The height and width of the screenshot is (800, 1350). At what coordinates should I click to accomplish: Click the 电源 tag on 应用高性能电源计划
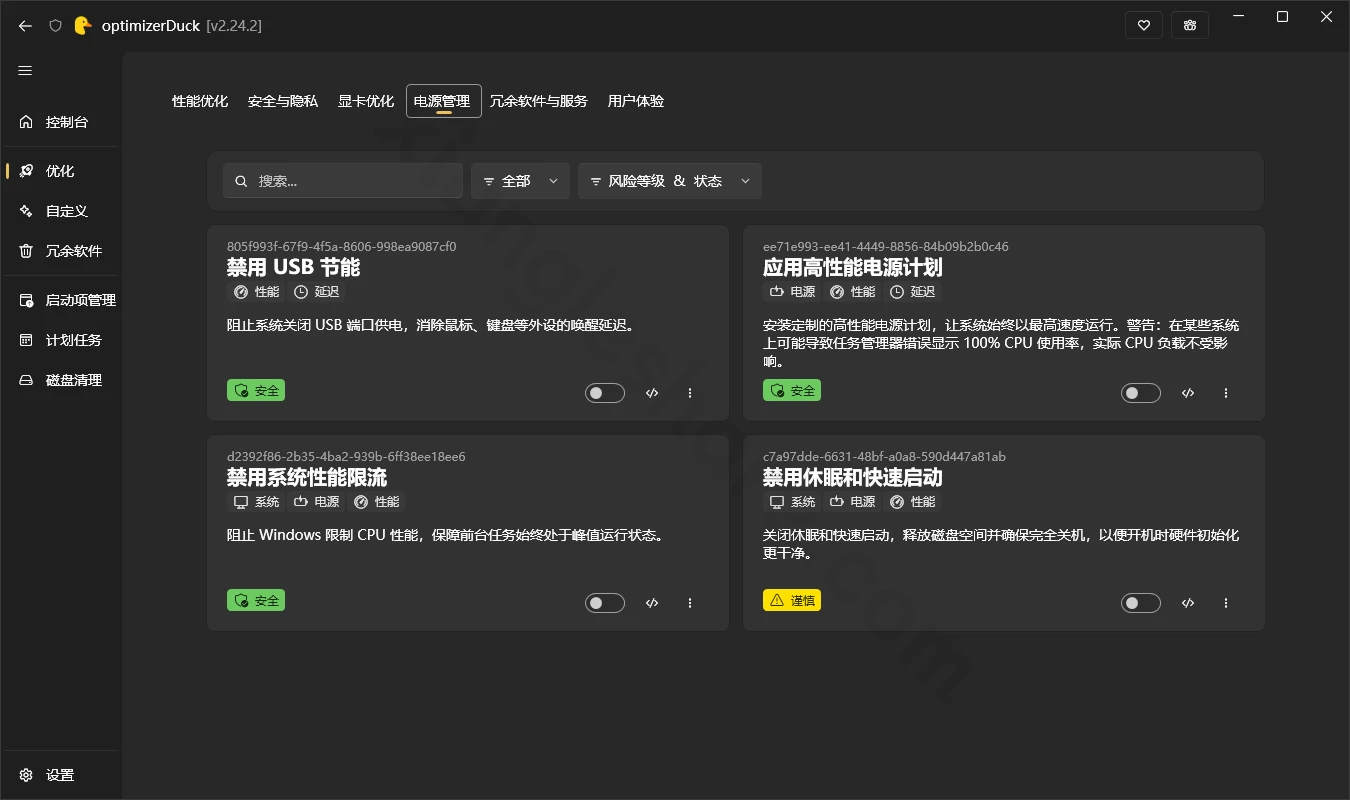coord(792,292)
